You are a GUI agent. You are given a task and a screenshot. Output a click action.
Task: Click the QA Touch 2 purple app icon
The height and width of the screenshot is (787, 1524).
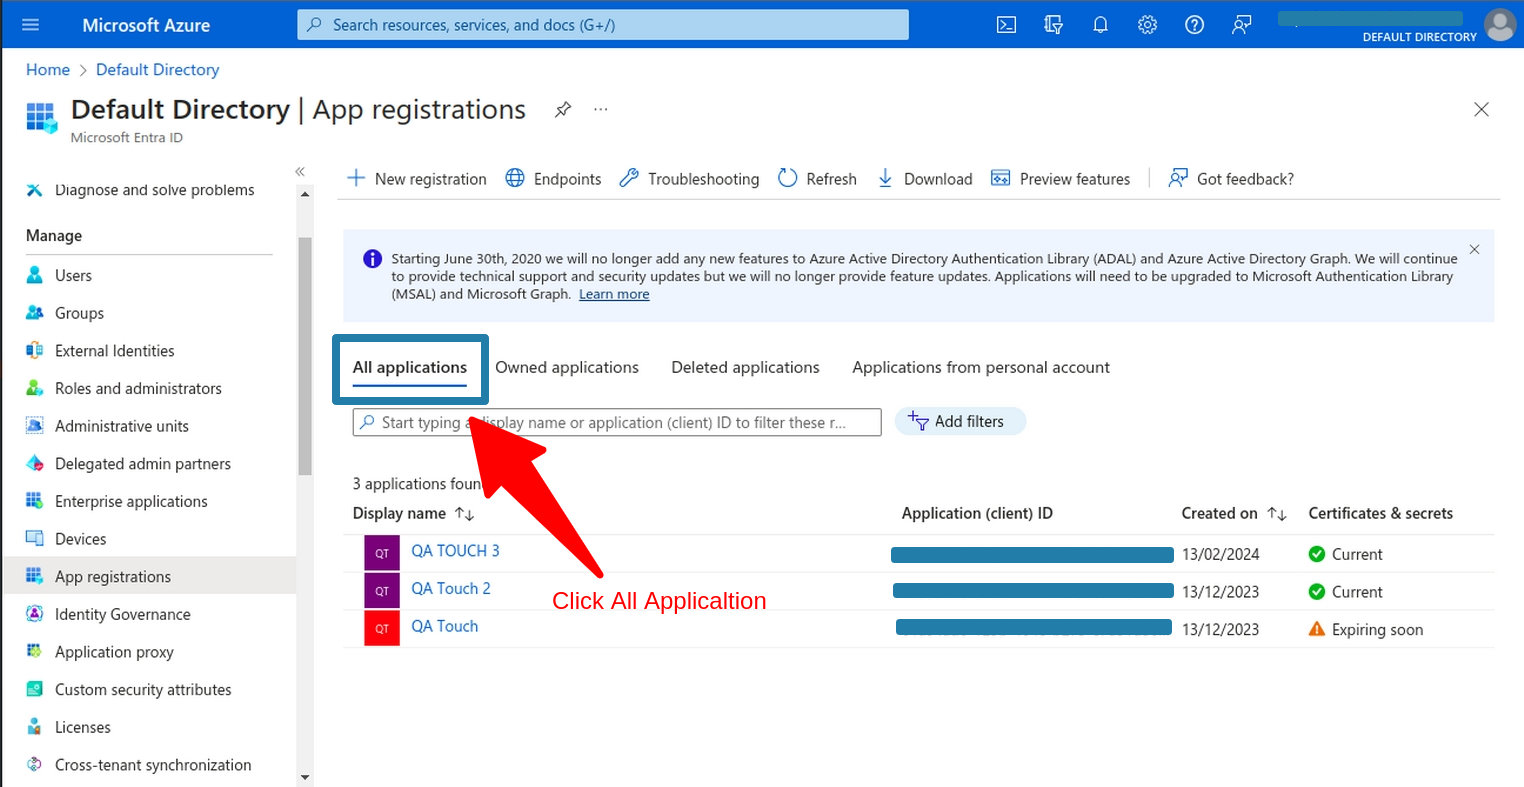pyautogui.click(x=382, y=591)
